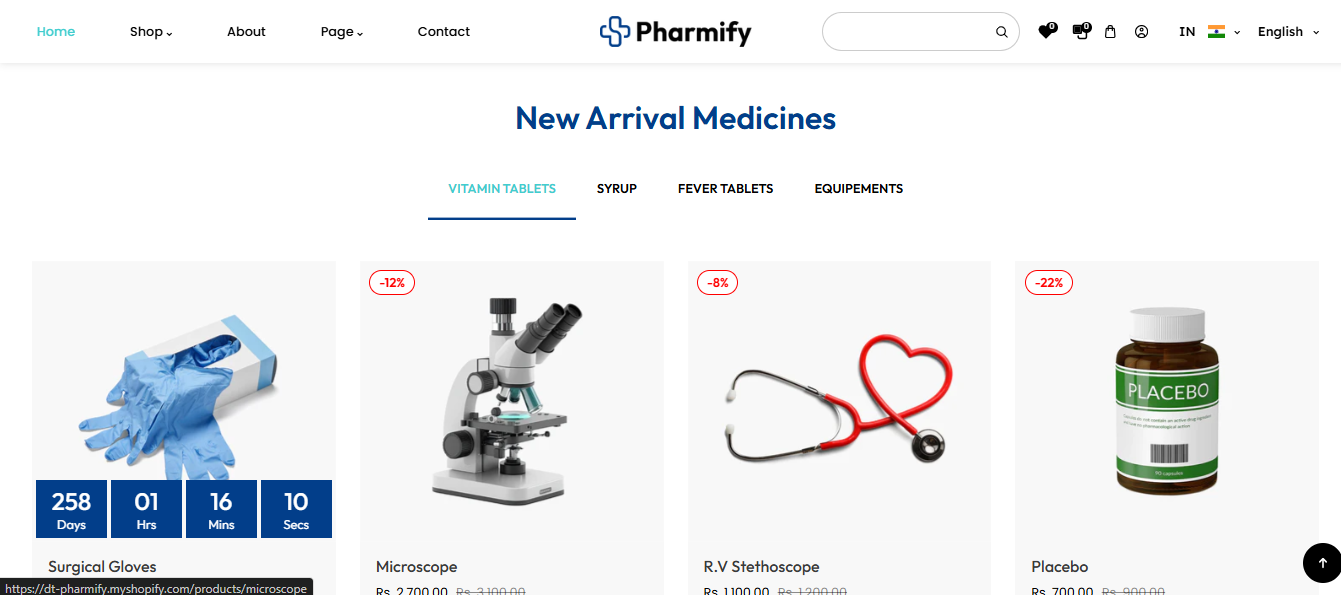
Task: Click the Pharmify logo
Action: [x=676, y=32]
